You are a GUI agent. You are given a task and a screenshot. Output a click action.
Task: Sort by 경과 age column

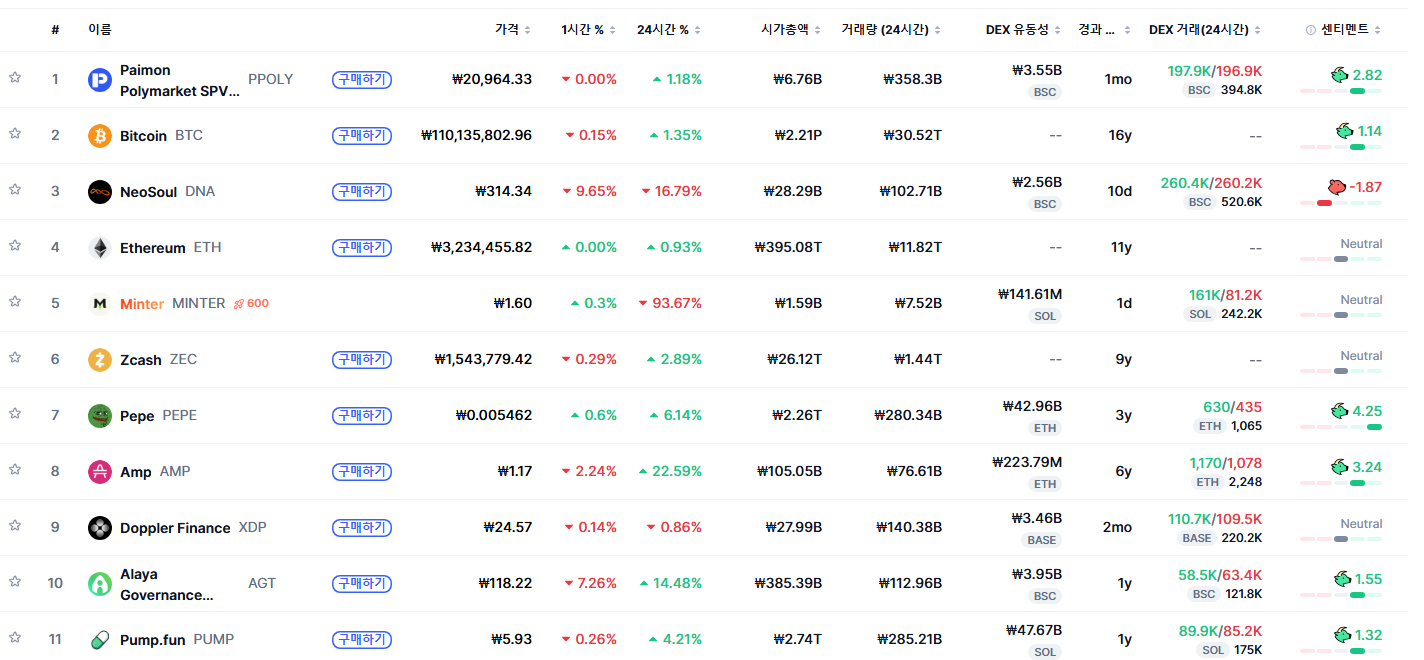(x=1105, y=30)
